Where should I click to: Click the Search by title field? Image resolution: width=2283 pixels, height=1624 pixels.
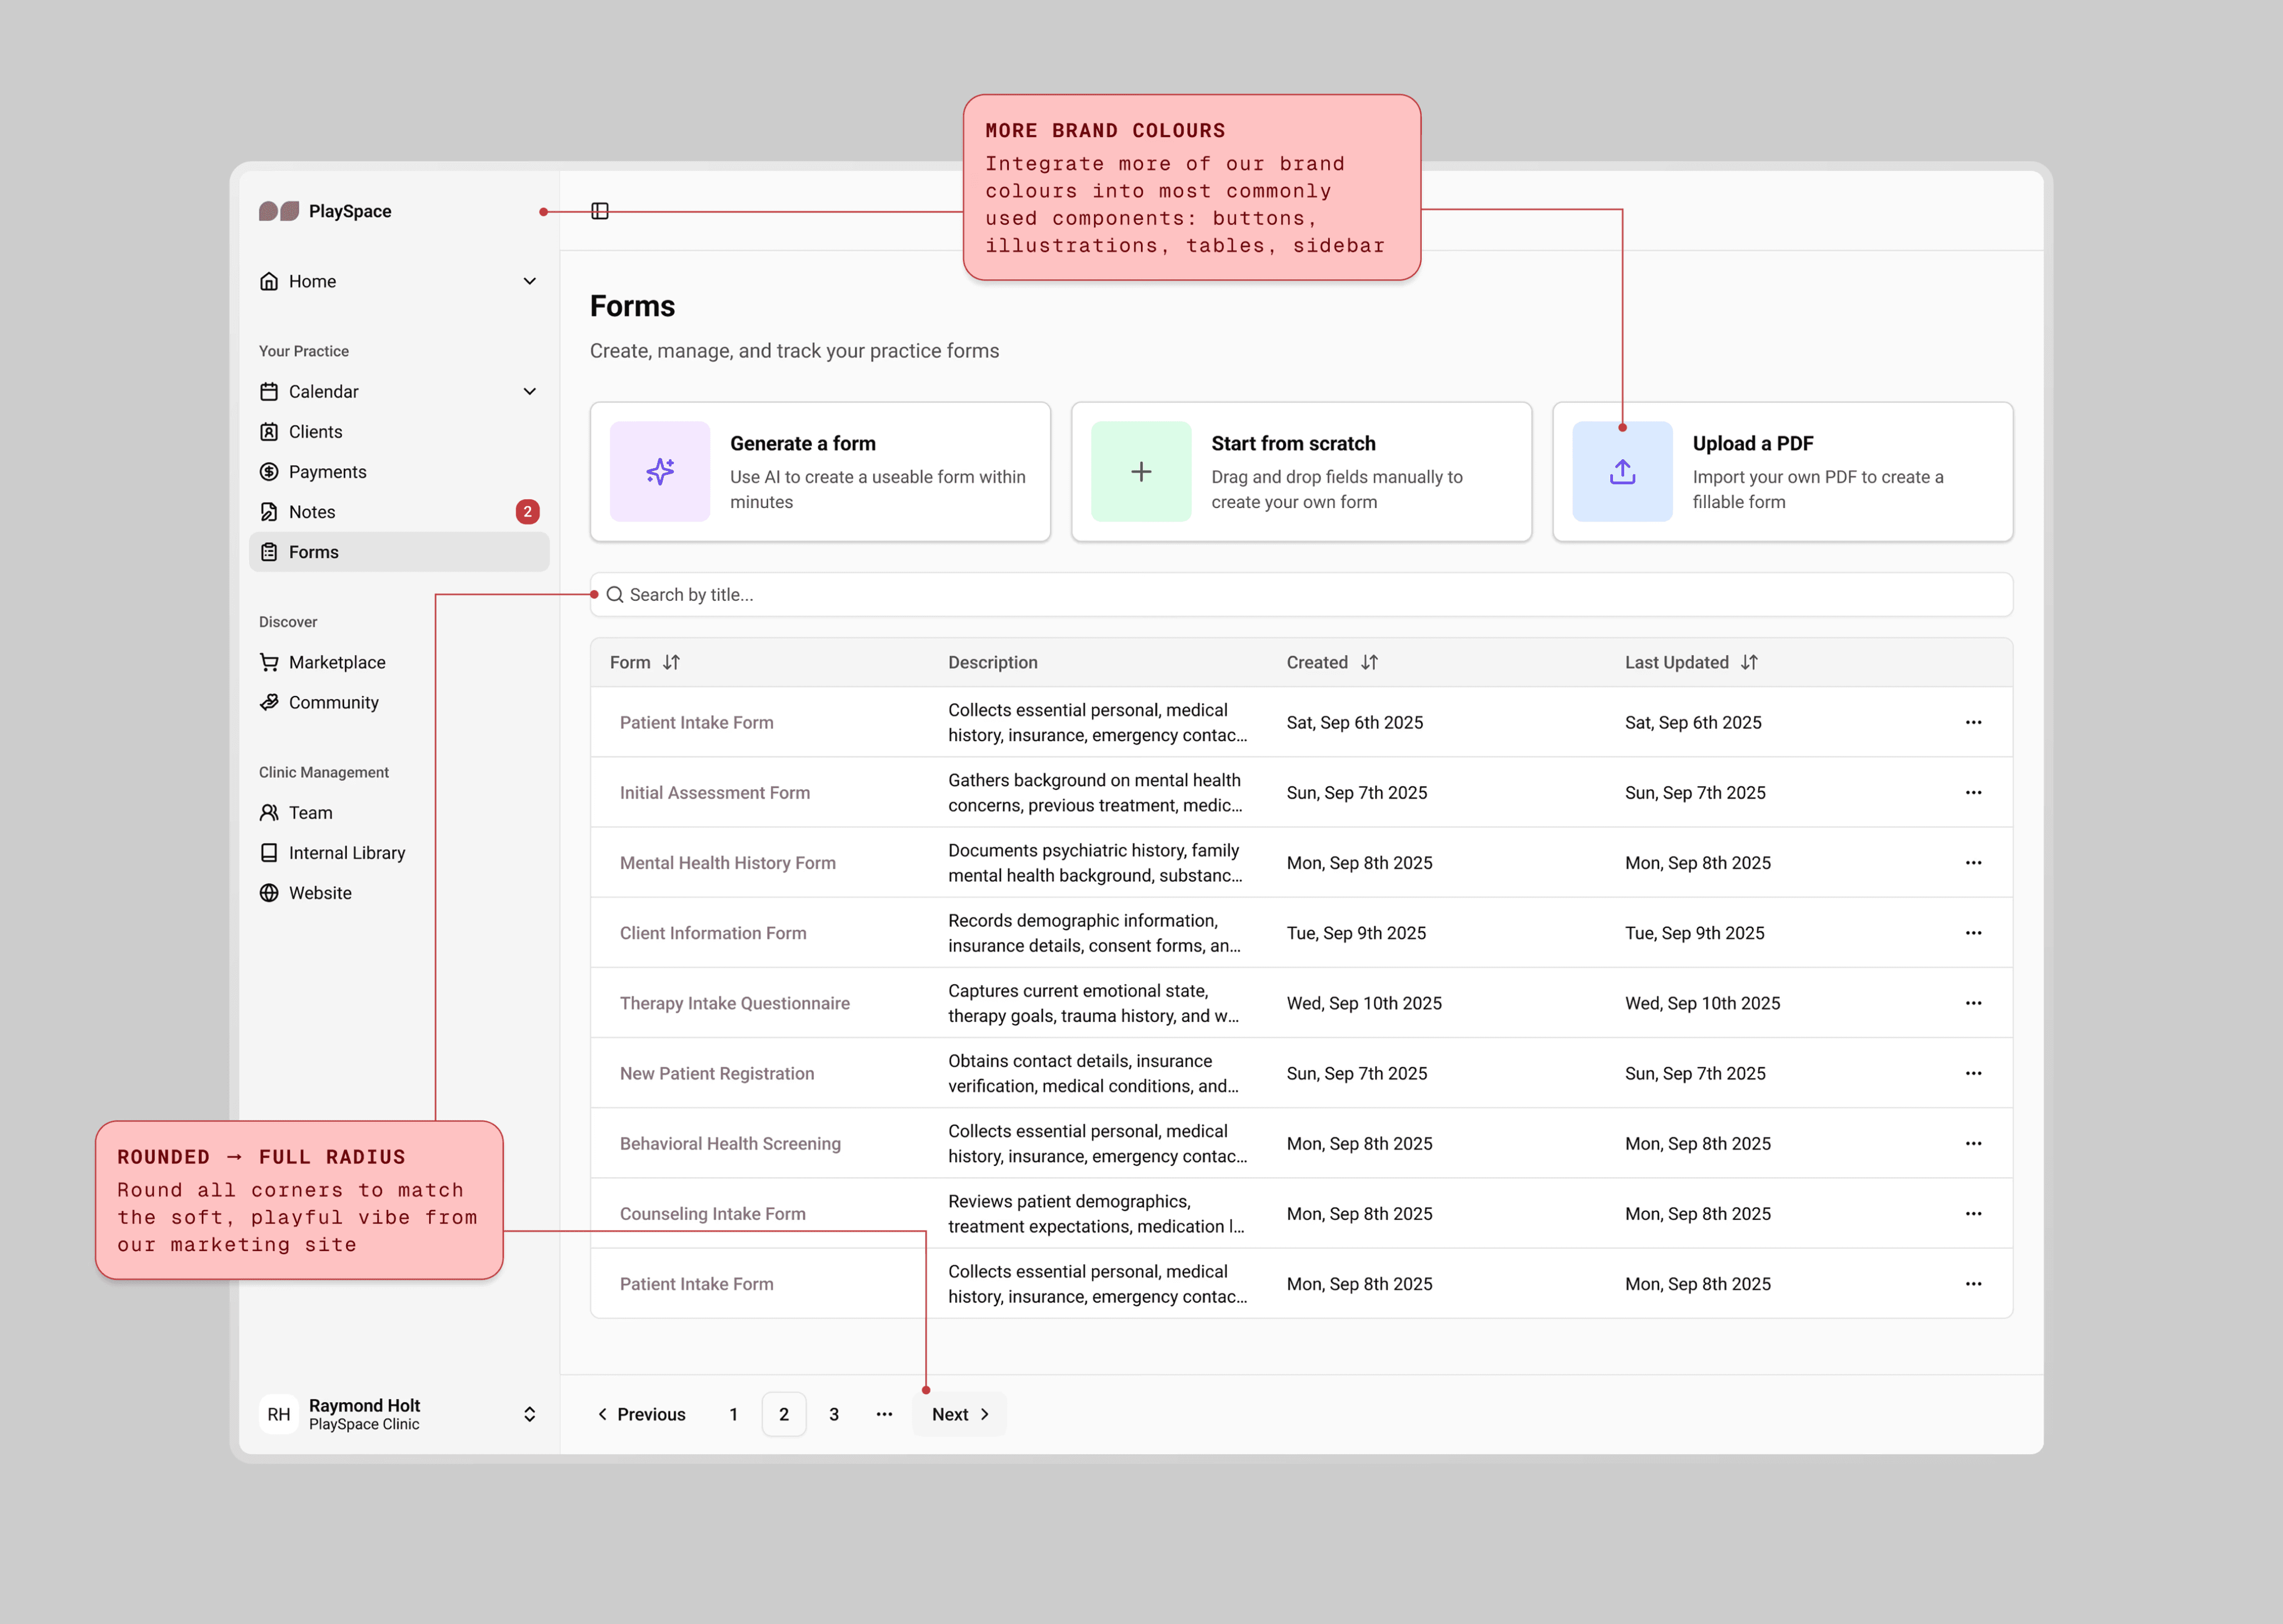coord(1300,594)
